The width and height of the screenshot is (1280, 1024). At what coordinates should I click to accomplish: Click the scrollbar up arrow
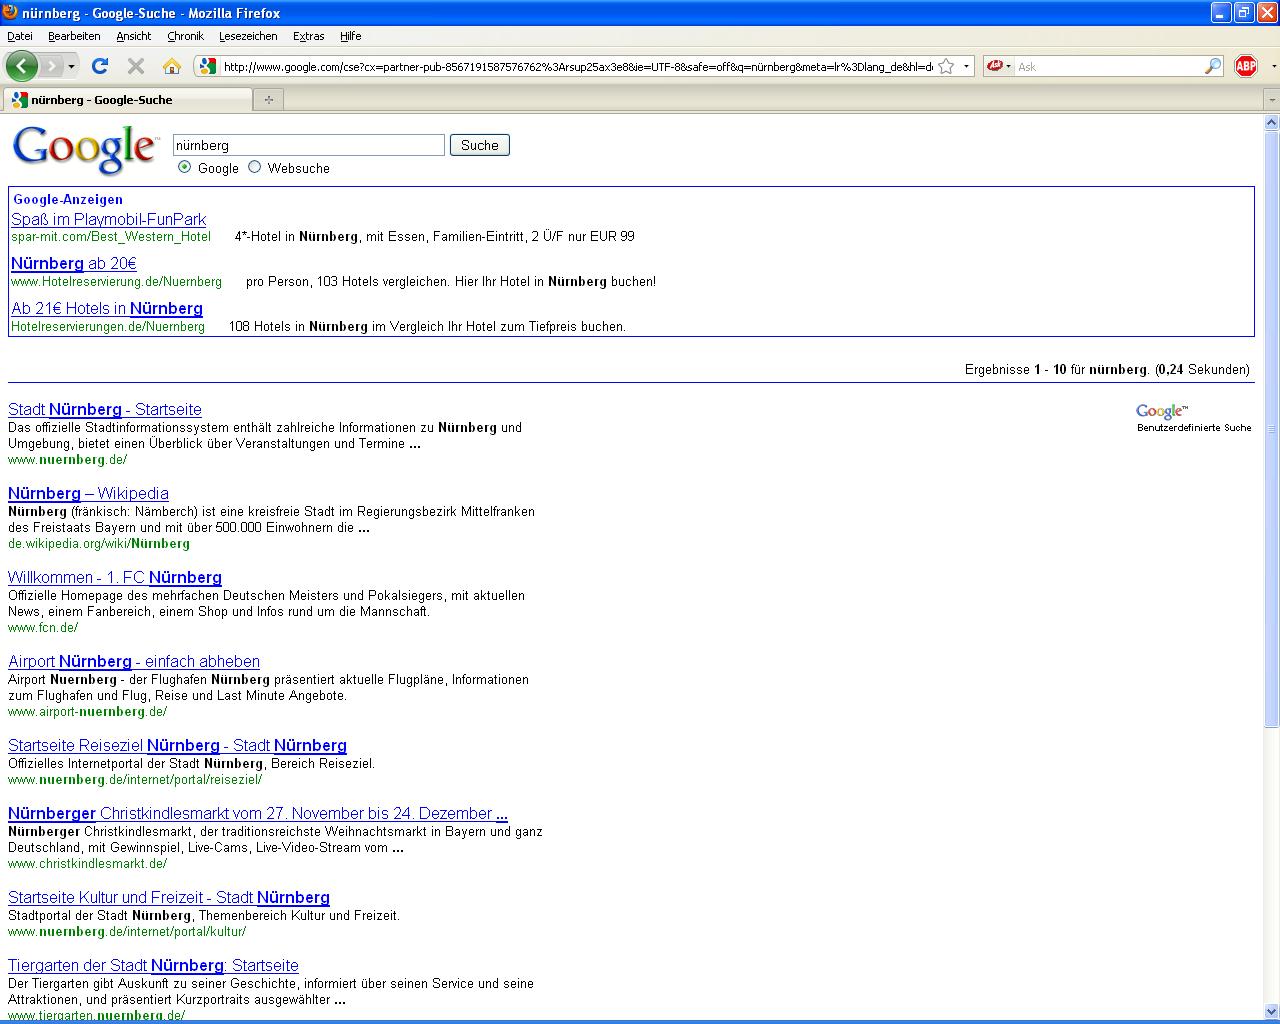point(1272,122)
